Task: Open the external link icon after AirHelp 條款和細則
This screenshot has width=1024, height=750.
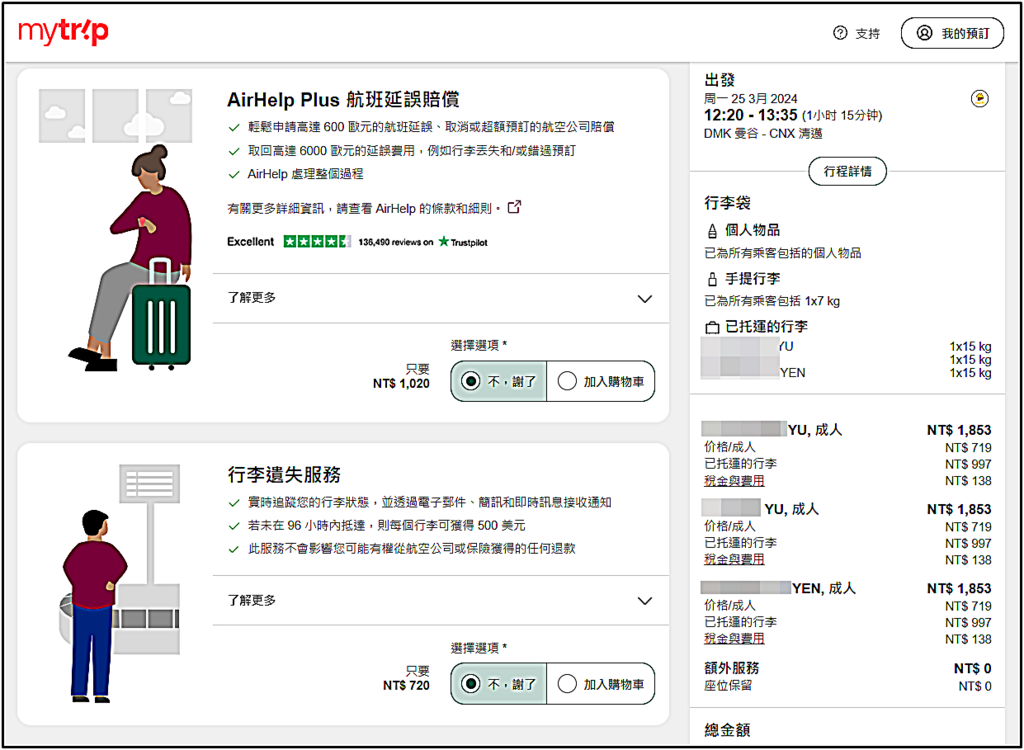Action: [x=515, y=207]
